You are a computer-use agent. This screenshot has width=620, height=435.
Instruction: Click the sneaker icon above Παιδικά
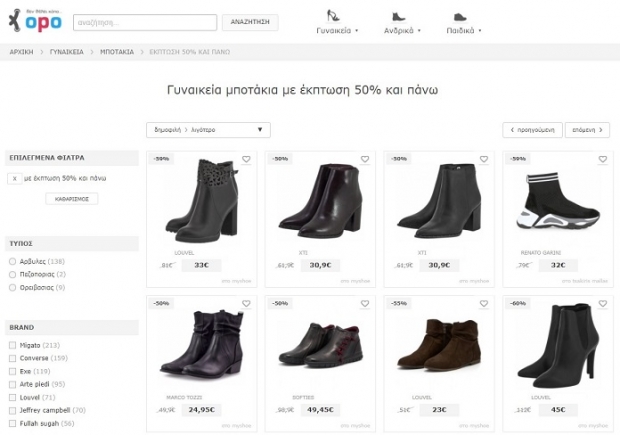click(x=460, y=17)
